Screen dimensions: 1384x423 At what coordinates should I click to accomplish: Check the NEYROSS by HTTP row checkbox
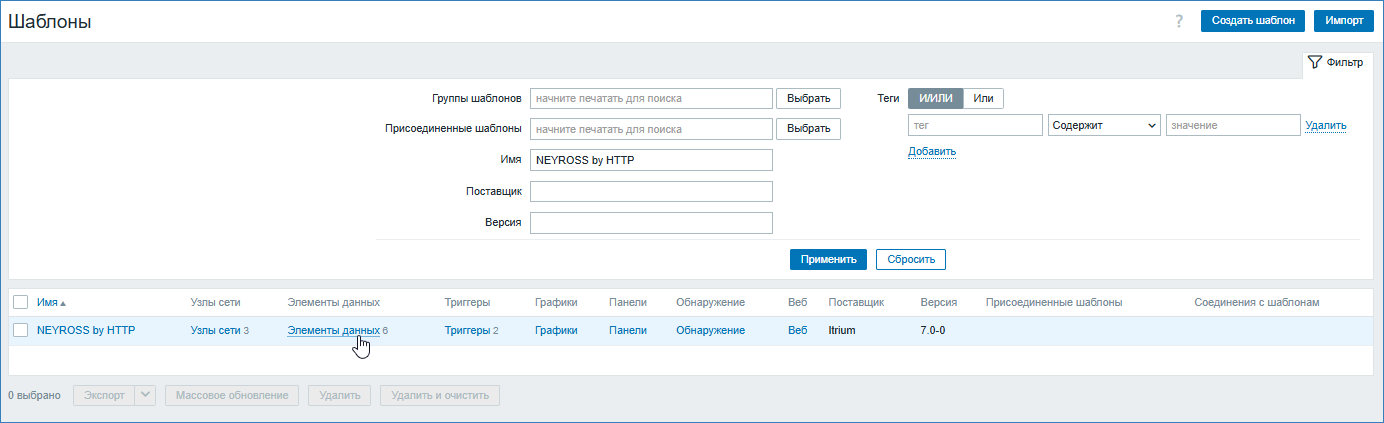click(20, 330)
